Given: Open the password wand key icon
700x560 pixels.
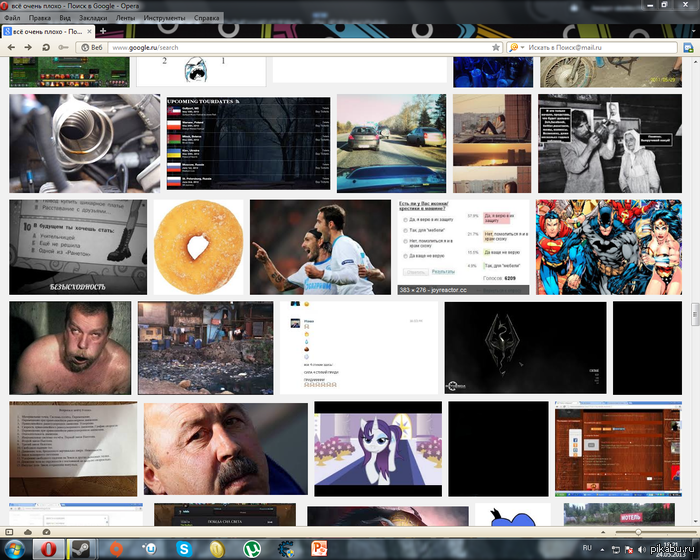Looking at the screenshot, I should [63, 47].
